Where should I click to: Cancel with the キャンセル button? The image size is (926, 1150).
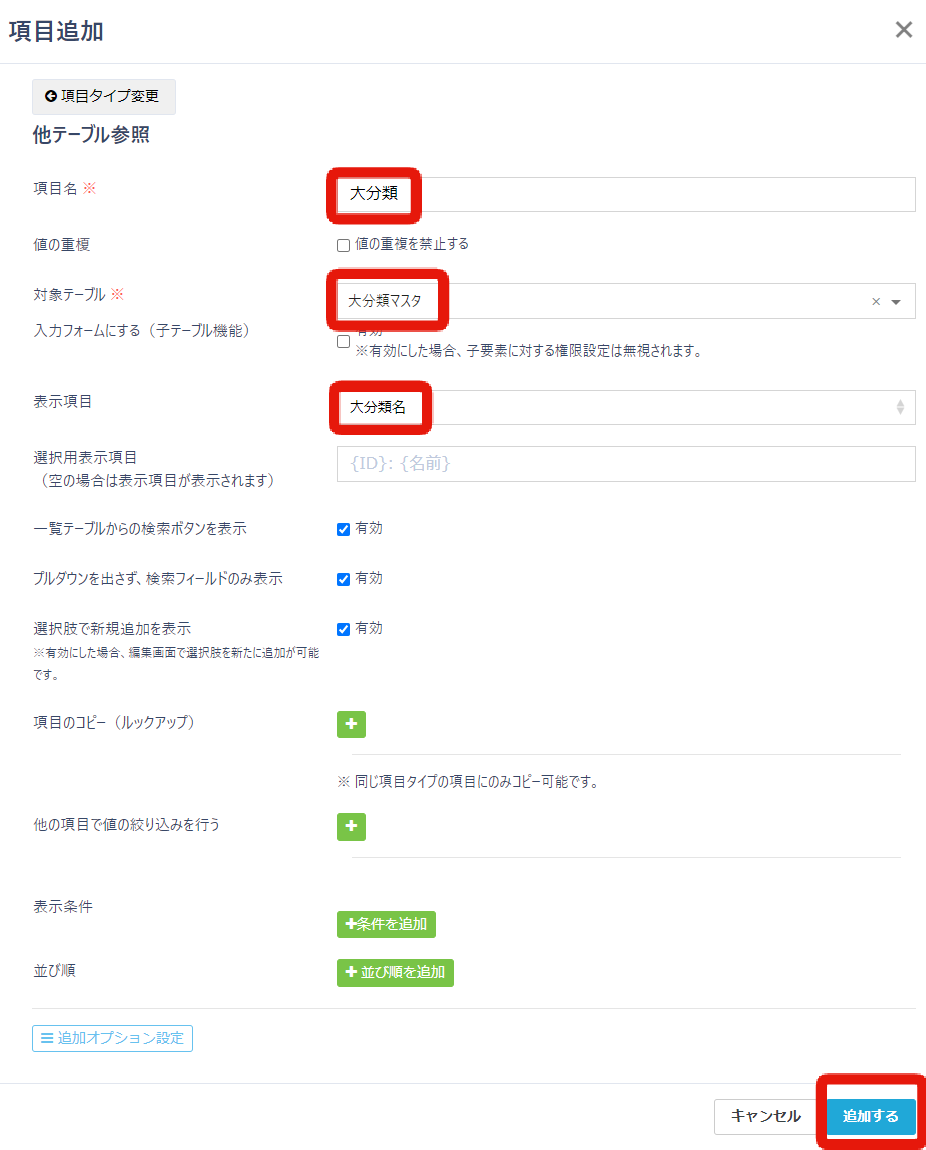tap(765, 1116)
